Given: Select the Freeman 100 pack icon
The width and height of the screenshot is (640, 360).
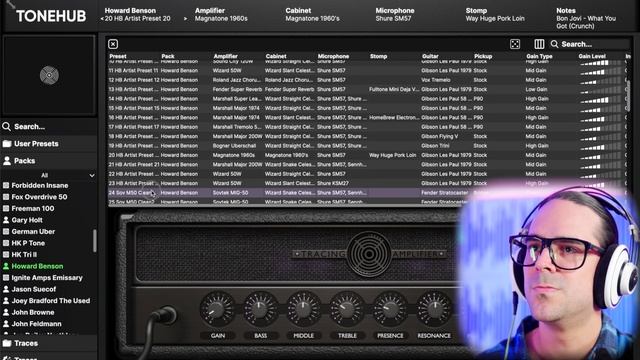Looking at the screenshot, I should coord(6,208).
